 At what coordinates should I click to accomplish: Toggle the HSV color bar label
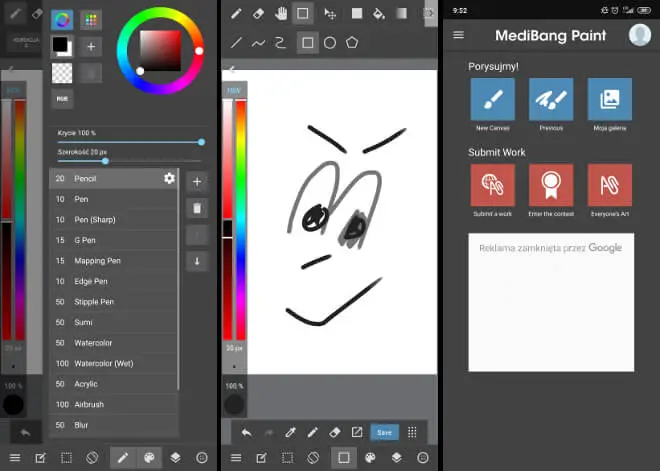tap(234, 90)
